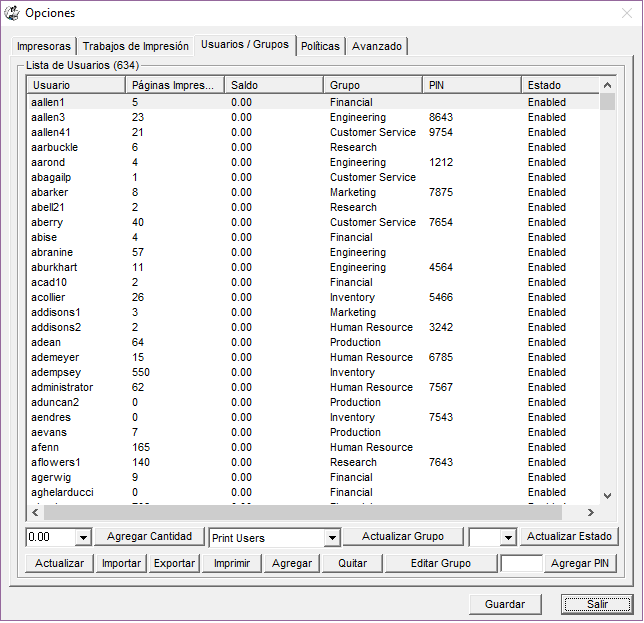
Task: Click the Agregar user button
Action: click(x=292, y=563)
